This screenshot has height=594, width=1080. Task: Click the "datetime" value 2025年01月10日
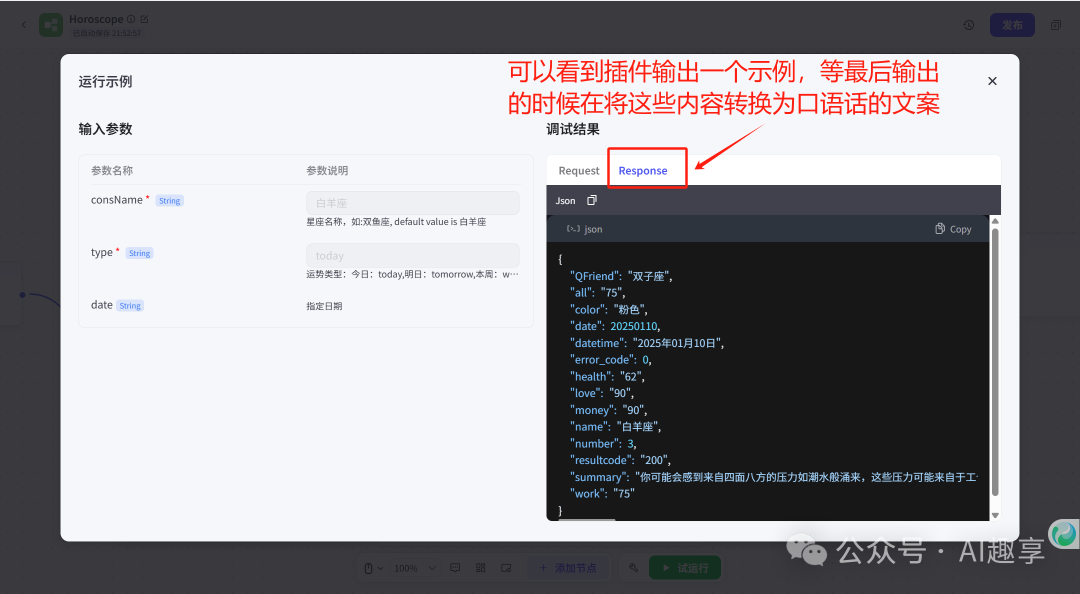click(678, 342)
